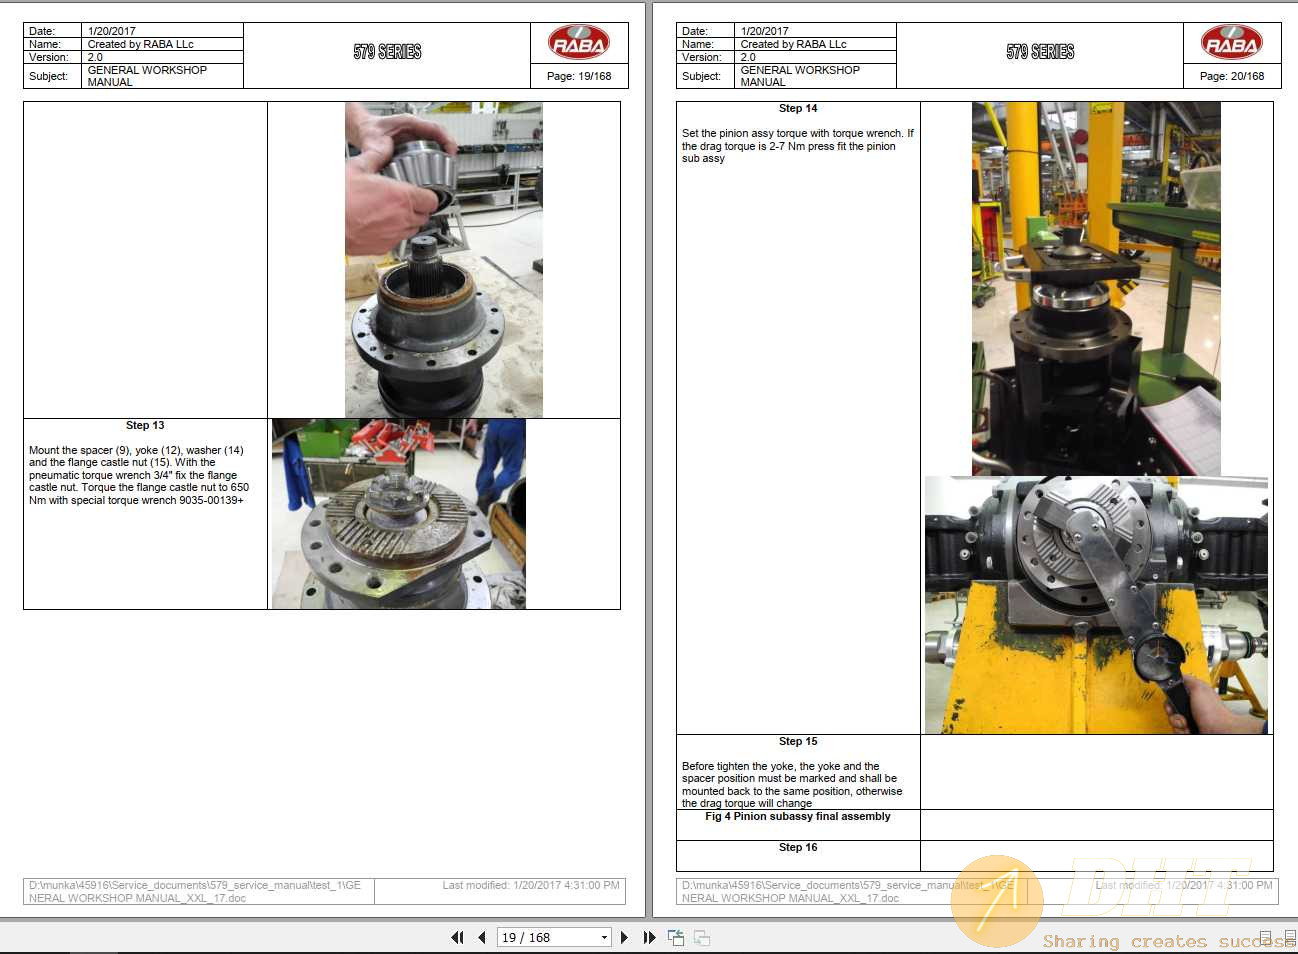Jump to the last page button
The image size is (1298, 954).
pyautogui.click(x=649, y=937)
